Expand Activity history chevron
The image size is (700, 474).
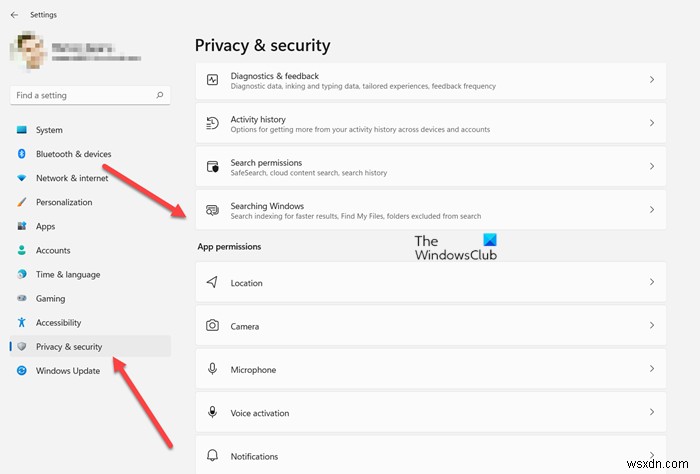652,123
